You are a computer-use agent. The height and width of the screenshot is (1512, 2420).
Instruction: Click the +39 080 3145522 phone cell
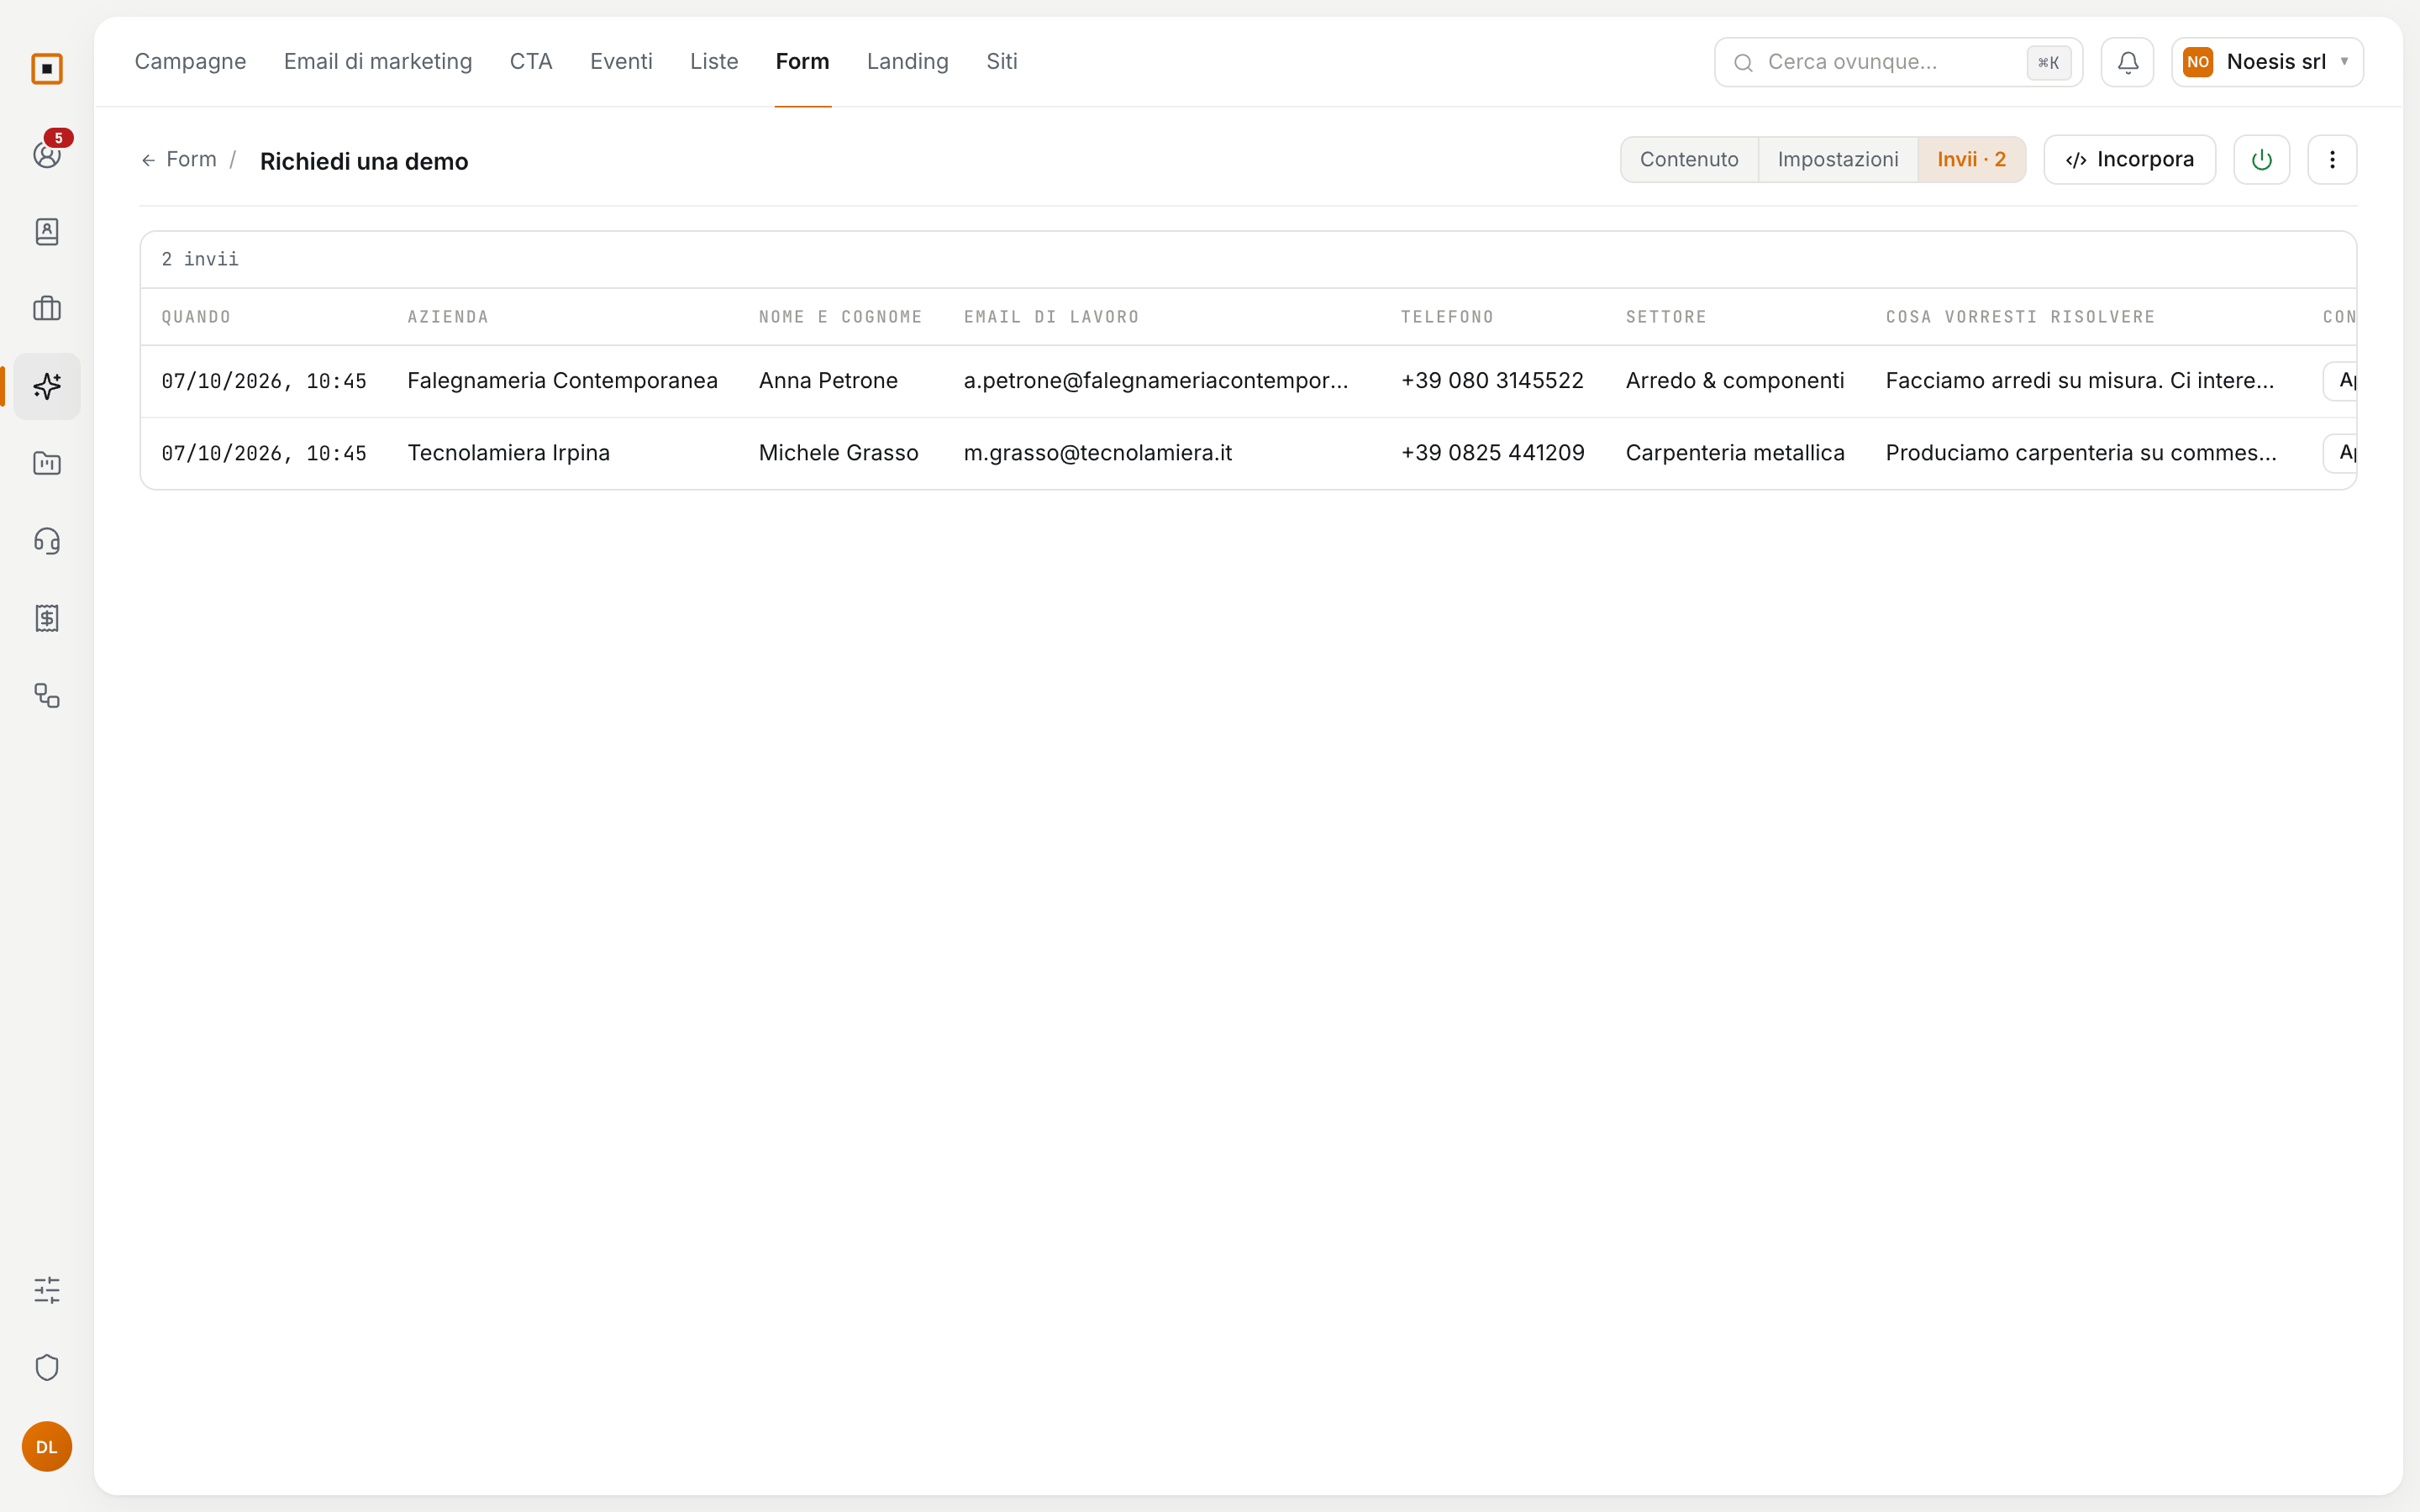(x=1492, y=381)
